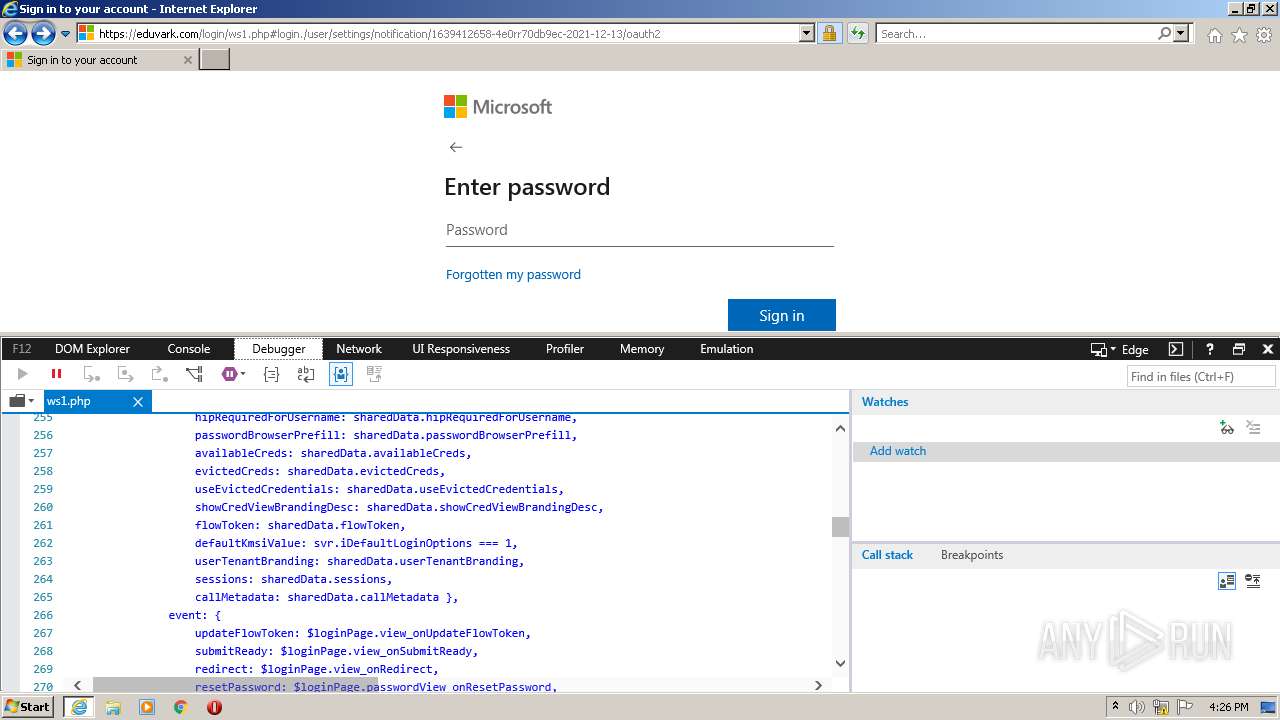
Task: Select the Debugger tab
Action: (279, 349)
